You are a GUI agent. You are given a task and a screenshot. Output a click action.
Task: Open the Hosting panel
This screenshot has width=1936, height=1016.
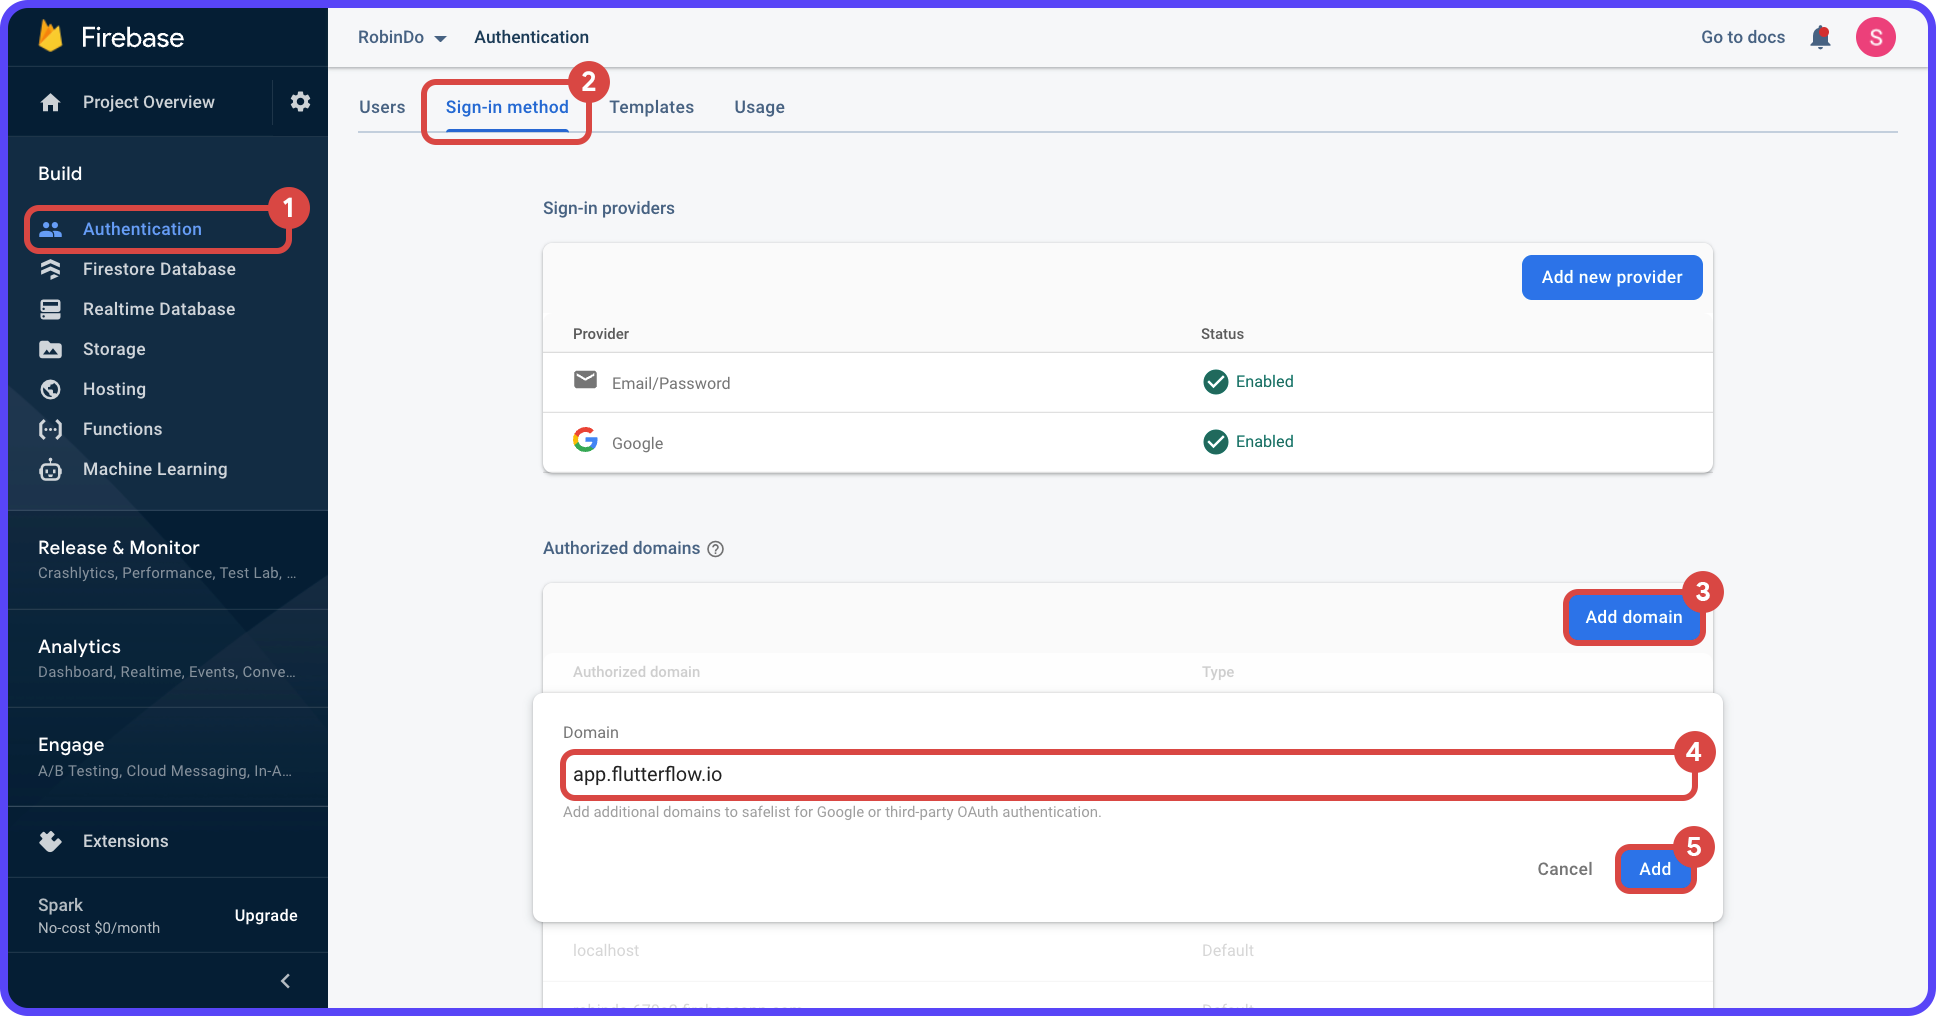[114, 388]
